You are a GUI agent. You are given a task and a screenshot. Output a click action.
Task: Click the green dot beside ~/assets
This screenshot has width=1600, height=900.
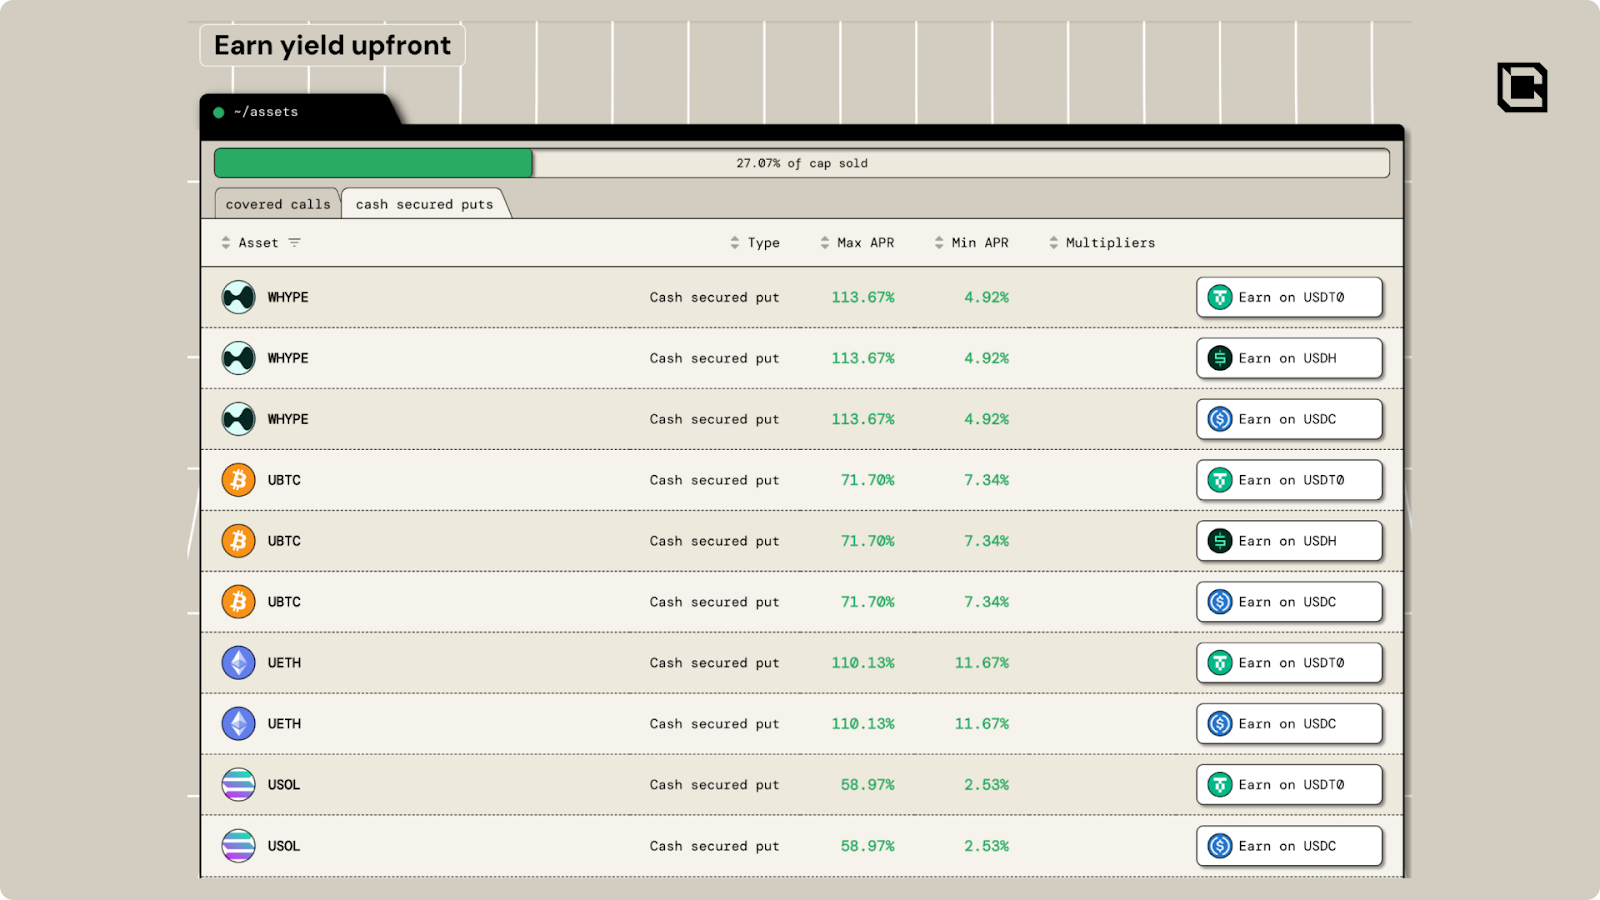(219, 112)
